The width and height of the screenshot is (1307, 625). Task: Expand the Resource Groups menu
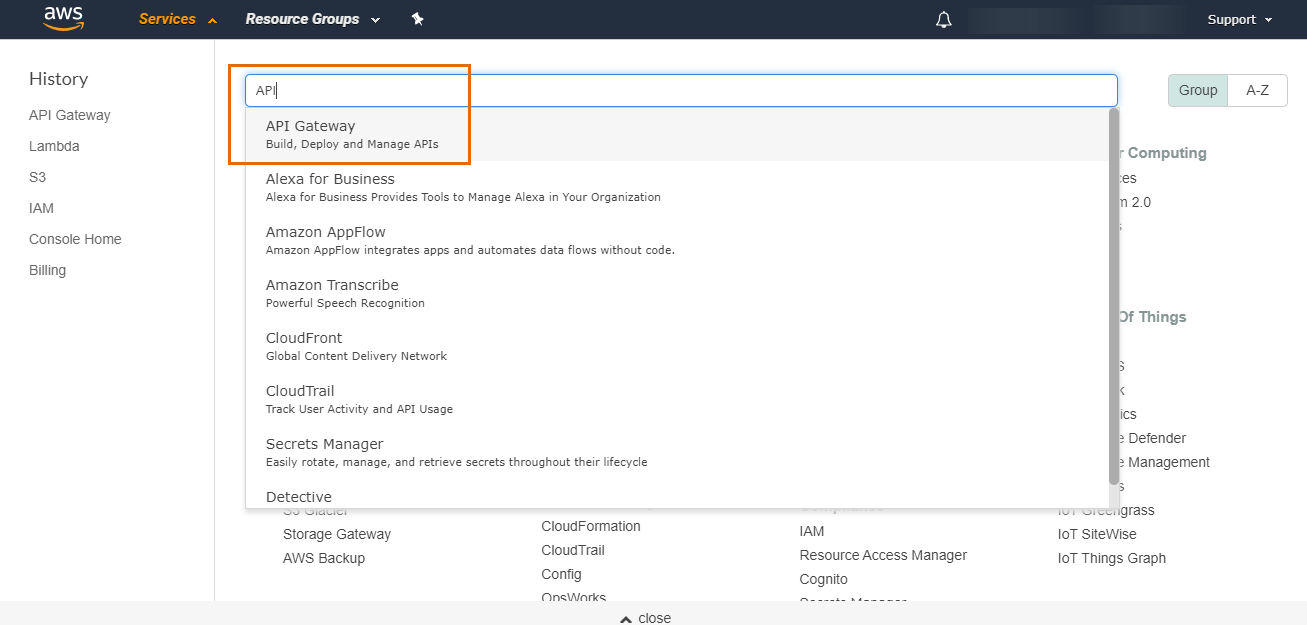(x=313, y=19)
